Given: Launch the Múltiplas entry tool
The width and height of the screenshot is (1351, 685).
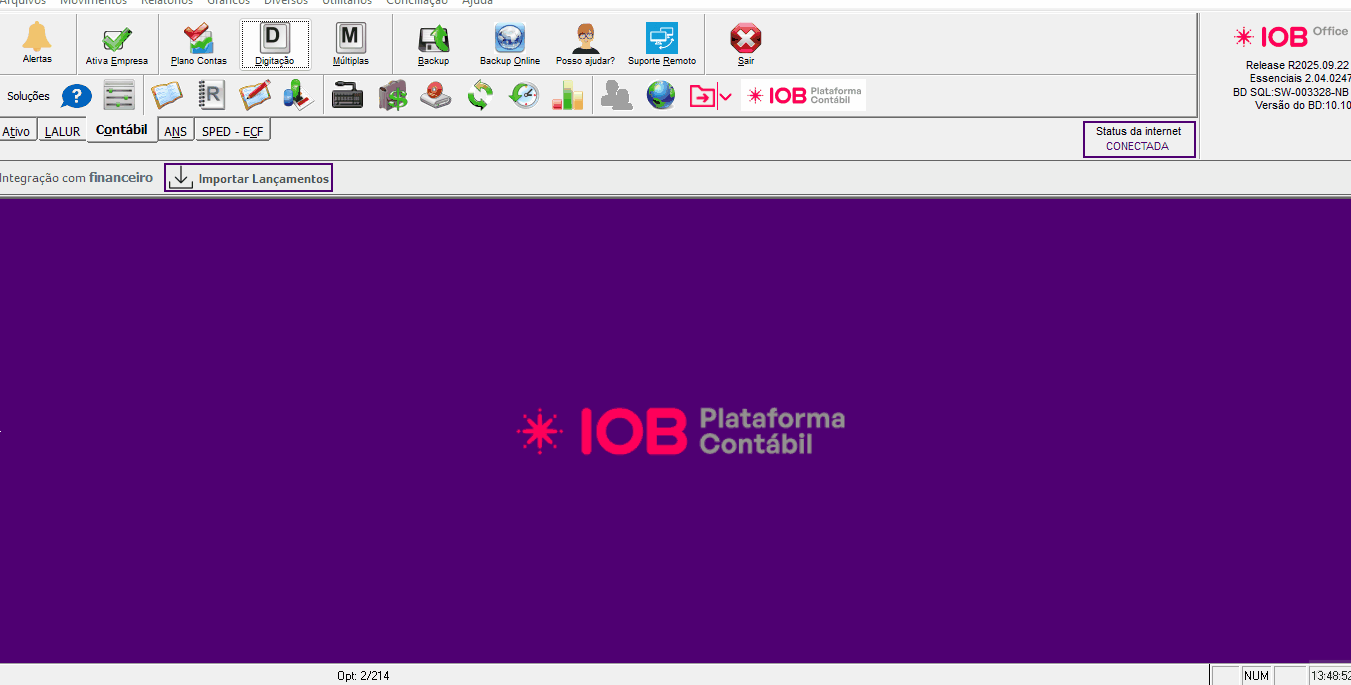Looking at the screenshot, I should [350, 43].
